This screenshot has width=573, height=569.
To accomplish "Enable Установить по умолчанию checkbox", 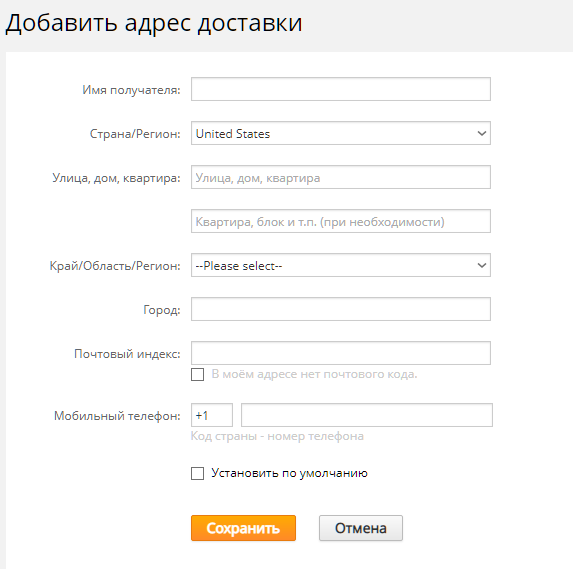I will 197,473.
